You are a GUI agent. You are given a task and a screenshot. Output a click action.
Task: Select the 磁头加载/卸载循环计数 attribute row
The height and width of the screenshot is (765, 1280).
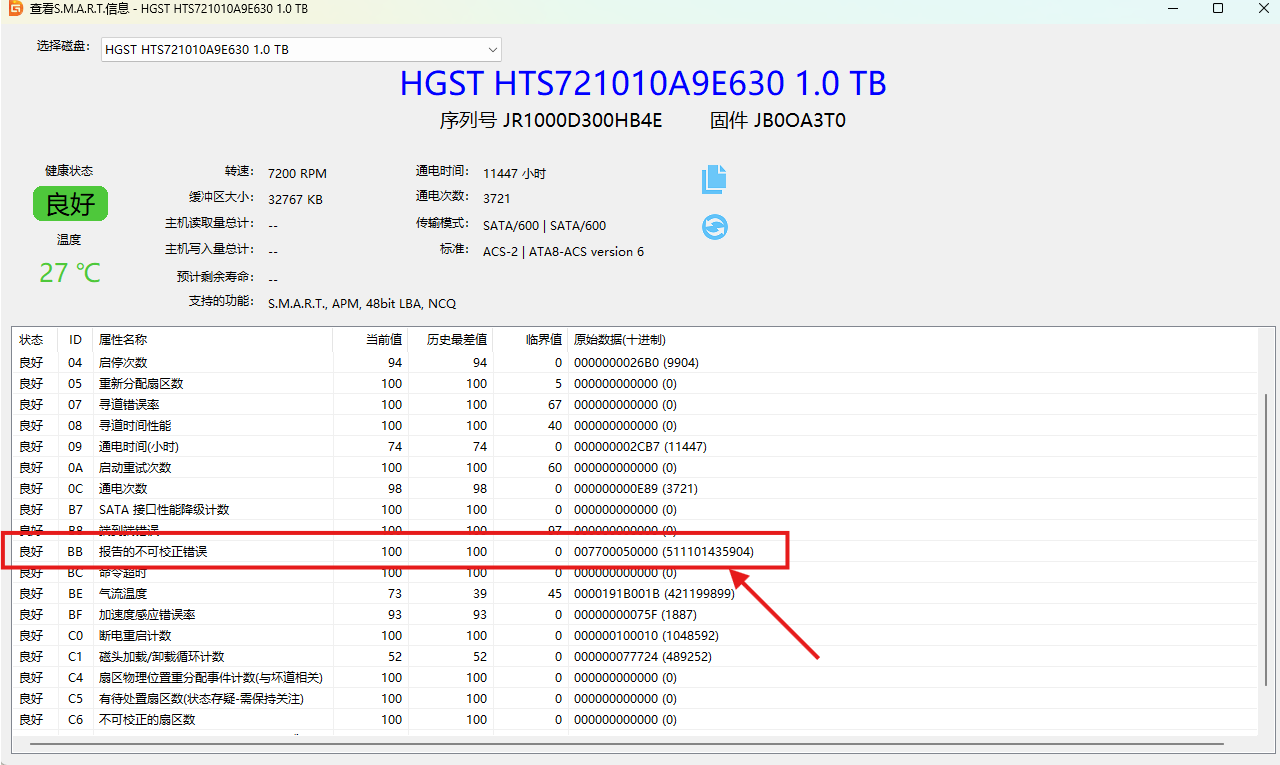635,656
